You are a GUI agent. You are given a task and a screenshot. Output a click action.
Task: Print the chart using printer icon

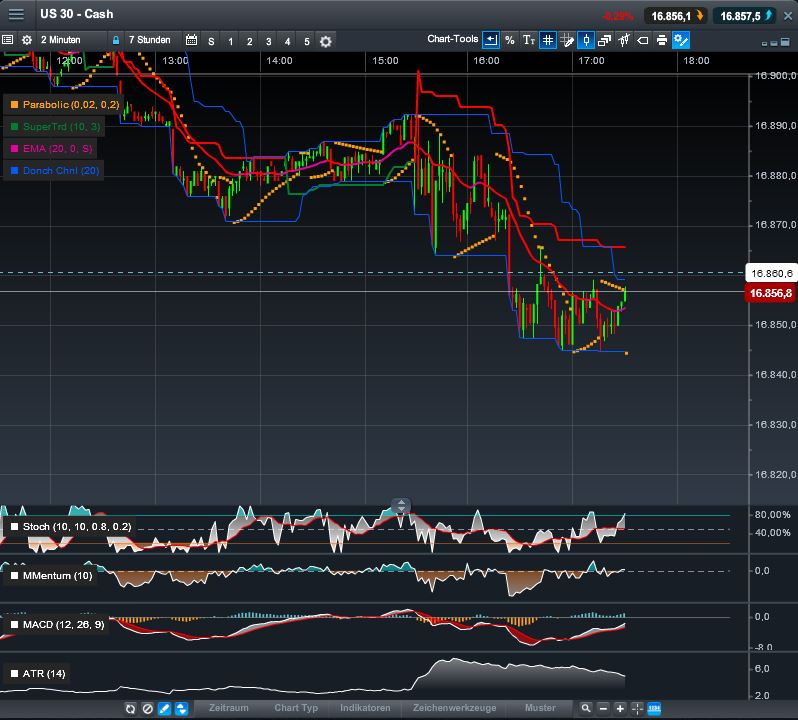(662, 40)
